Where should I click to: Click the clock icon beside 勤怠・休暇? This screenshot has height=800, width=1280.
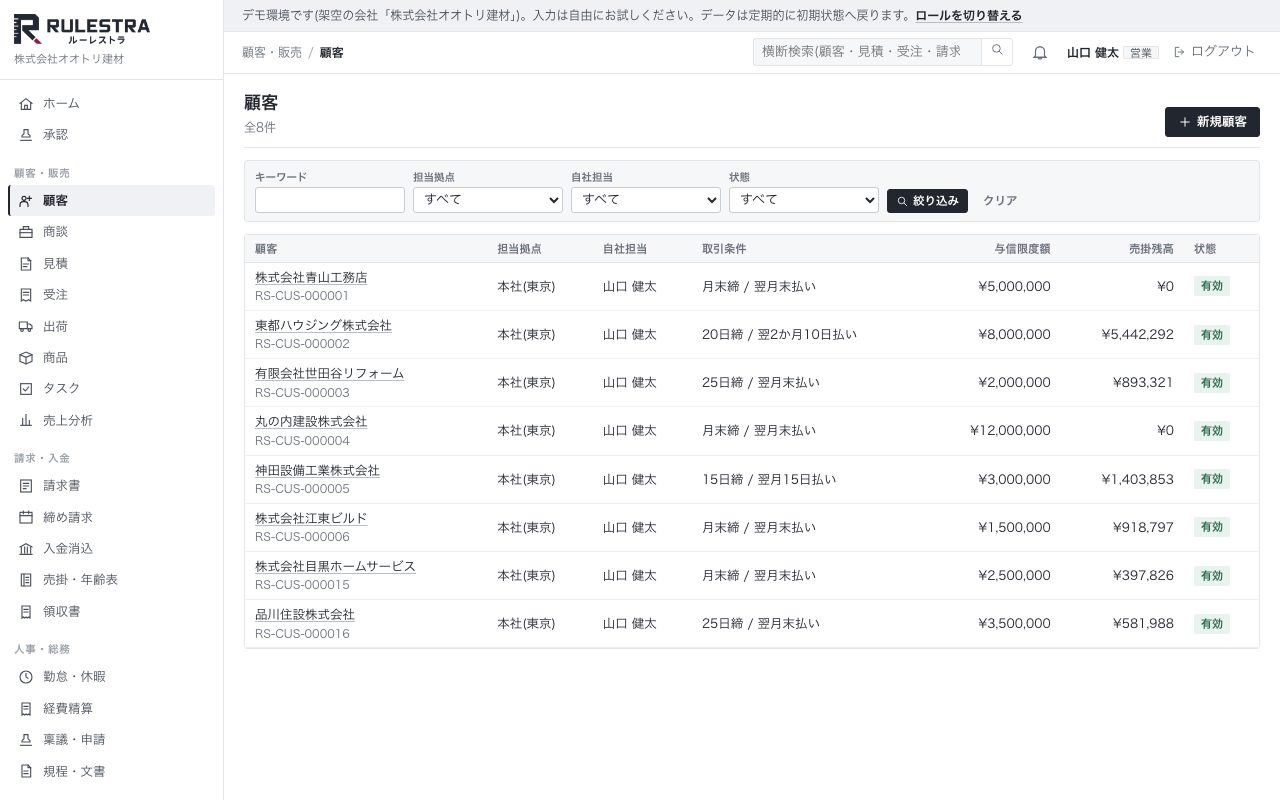click(26, 677)
